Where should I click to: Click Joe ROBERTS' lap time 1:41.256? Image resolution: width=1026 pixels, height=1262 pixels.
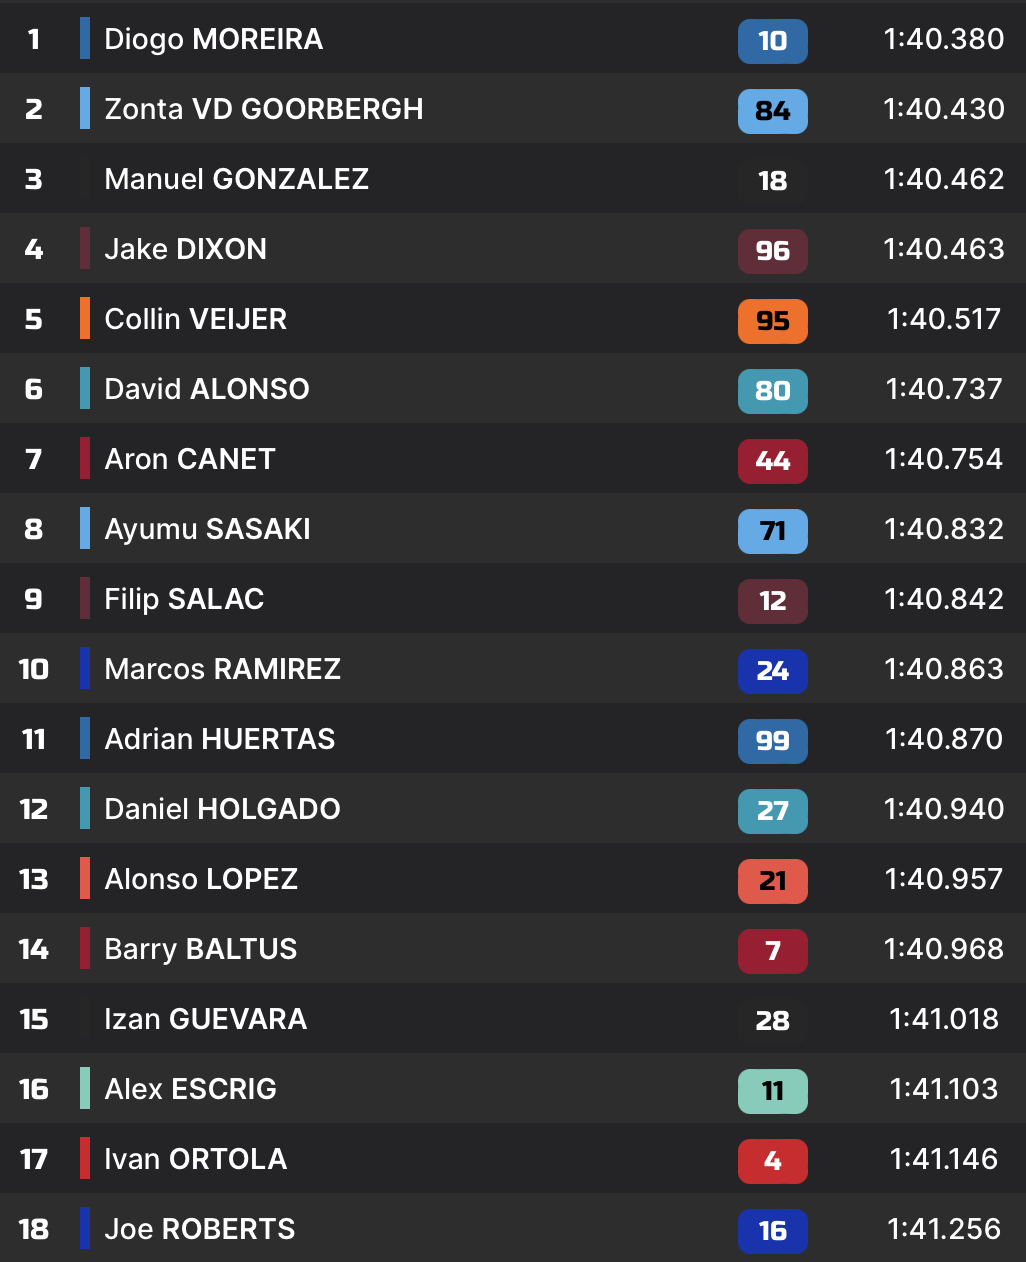point(944,1229)
